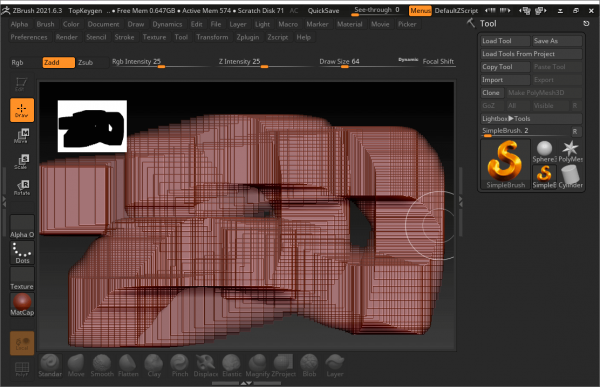Expand Lightbox Tools

531,119
